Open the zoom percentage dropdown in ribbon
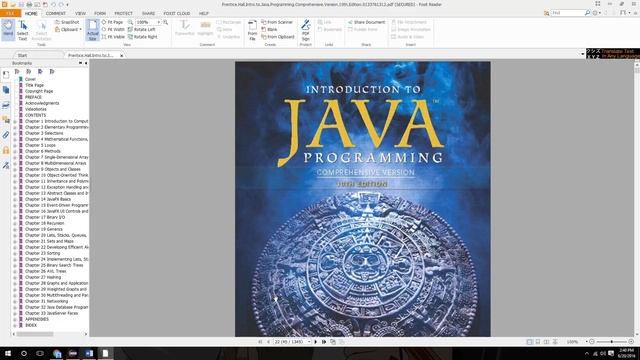 pyautogui.click(x=159, y=22)
